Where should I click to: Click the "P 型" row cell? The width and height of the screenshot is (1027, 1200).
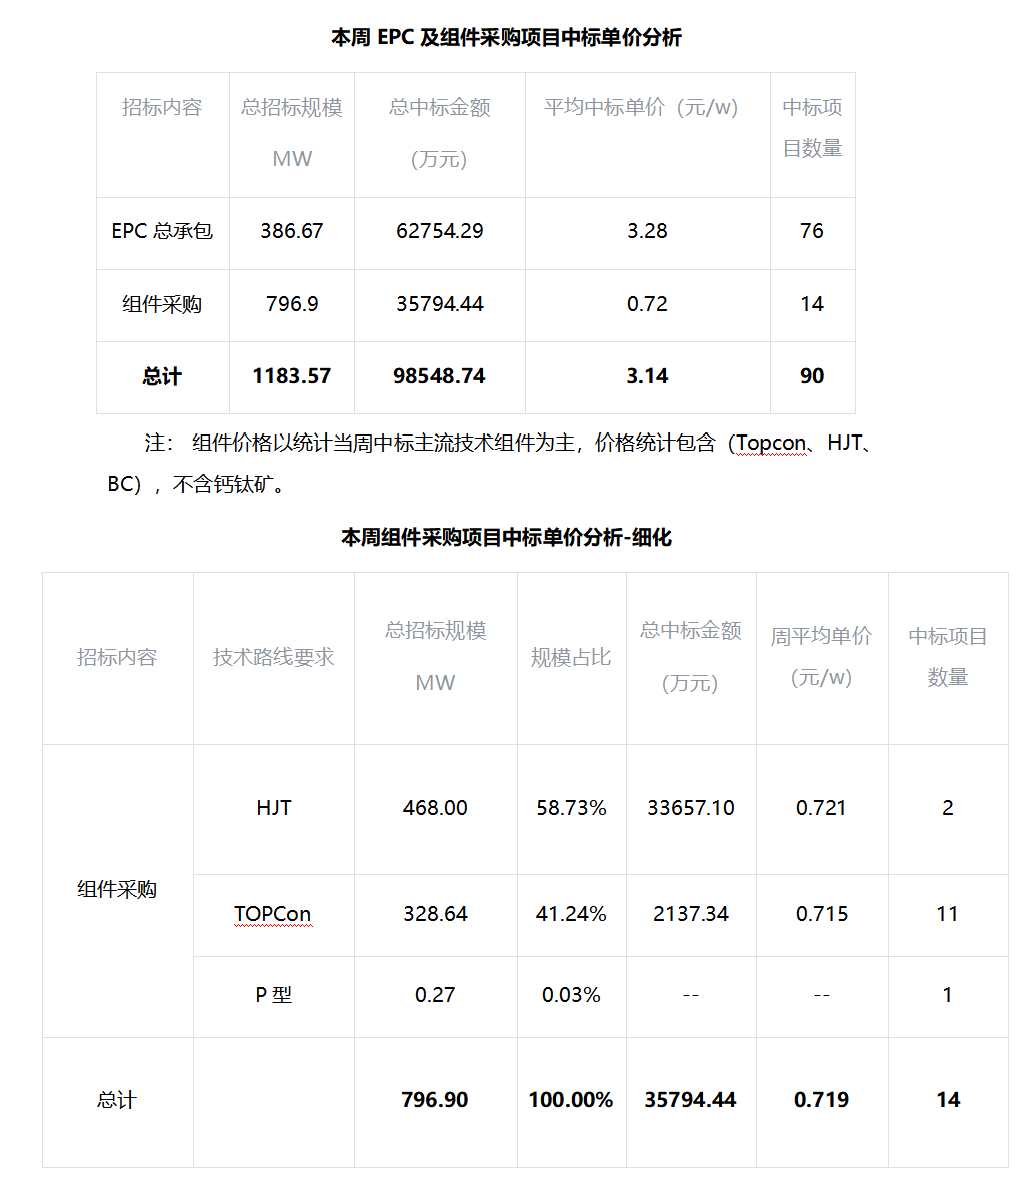click(273, 995)
